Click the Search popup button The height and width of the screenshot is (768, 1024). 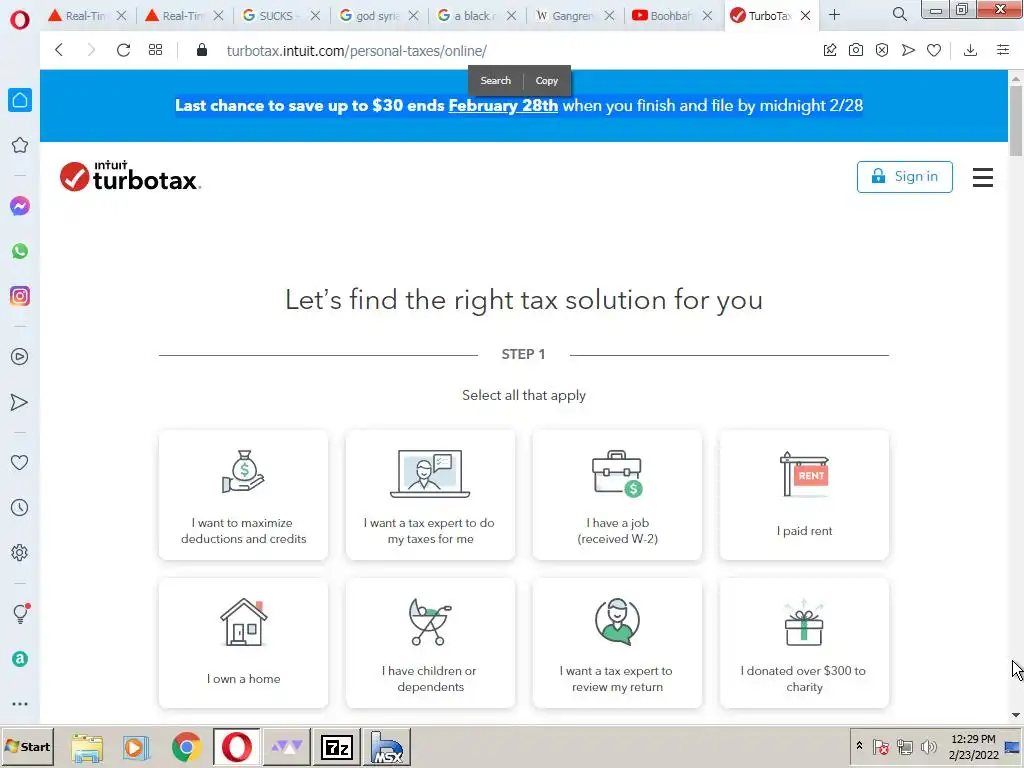(x=496, y=80)
